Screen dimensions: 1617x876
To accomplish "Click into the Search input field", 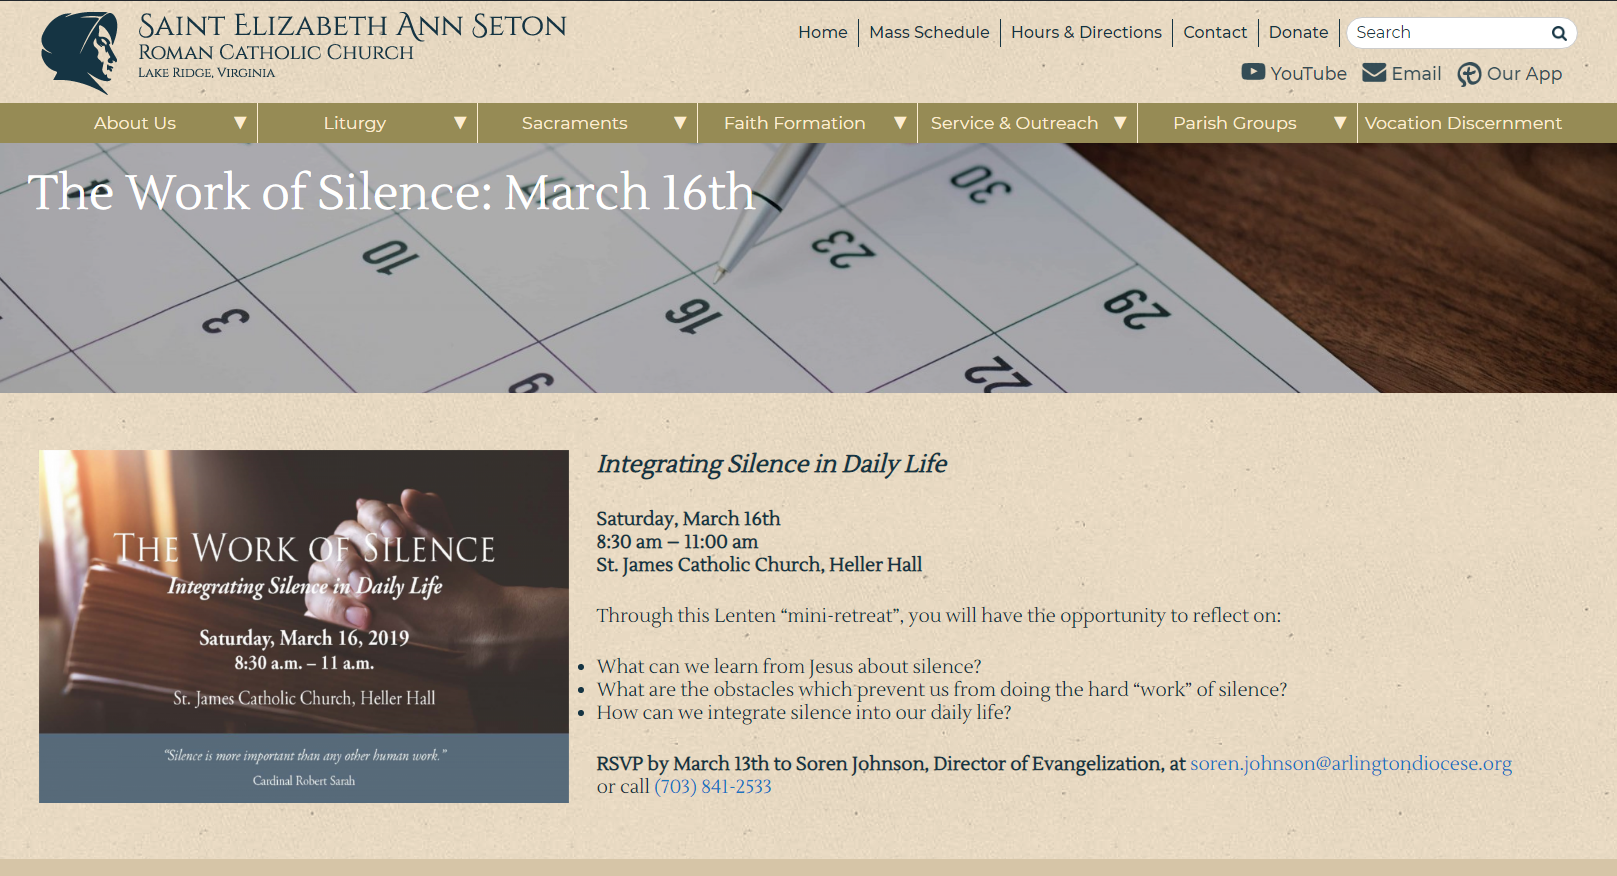I will point(1445,33).
